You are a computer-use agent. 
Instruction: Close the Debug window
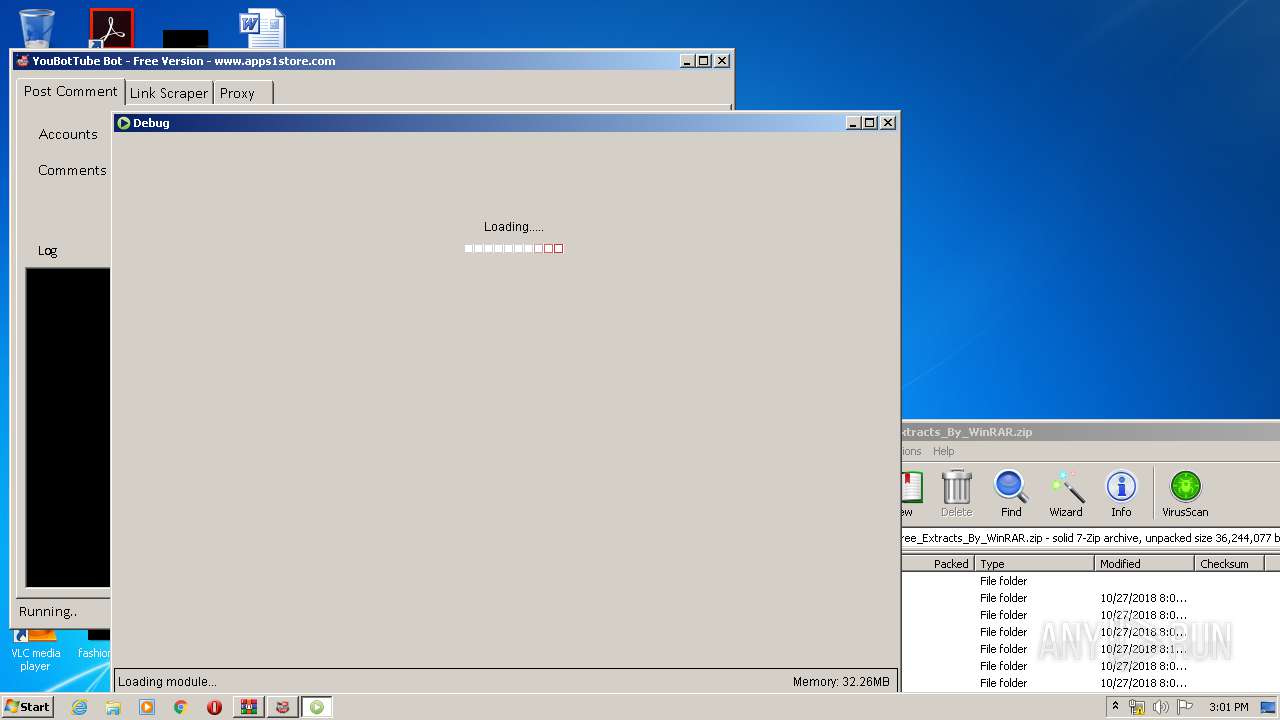coord(888,123)
